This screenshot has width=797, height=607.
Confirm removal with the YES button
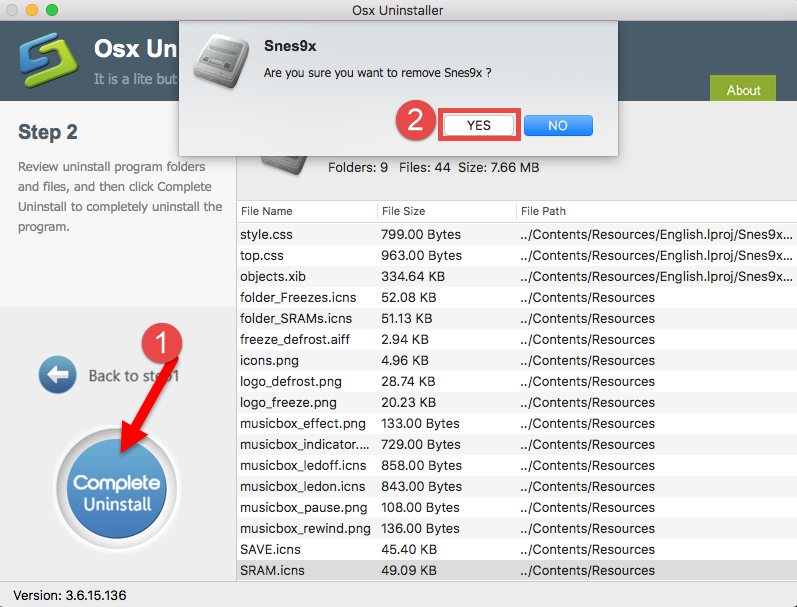click(x=479, y=125)
